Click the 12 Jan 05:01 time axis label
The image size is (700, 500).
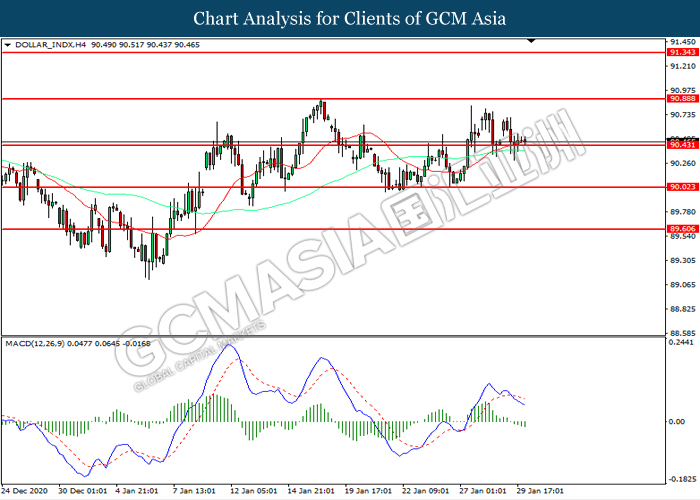click(254, 491)
